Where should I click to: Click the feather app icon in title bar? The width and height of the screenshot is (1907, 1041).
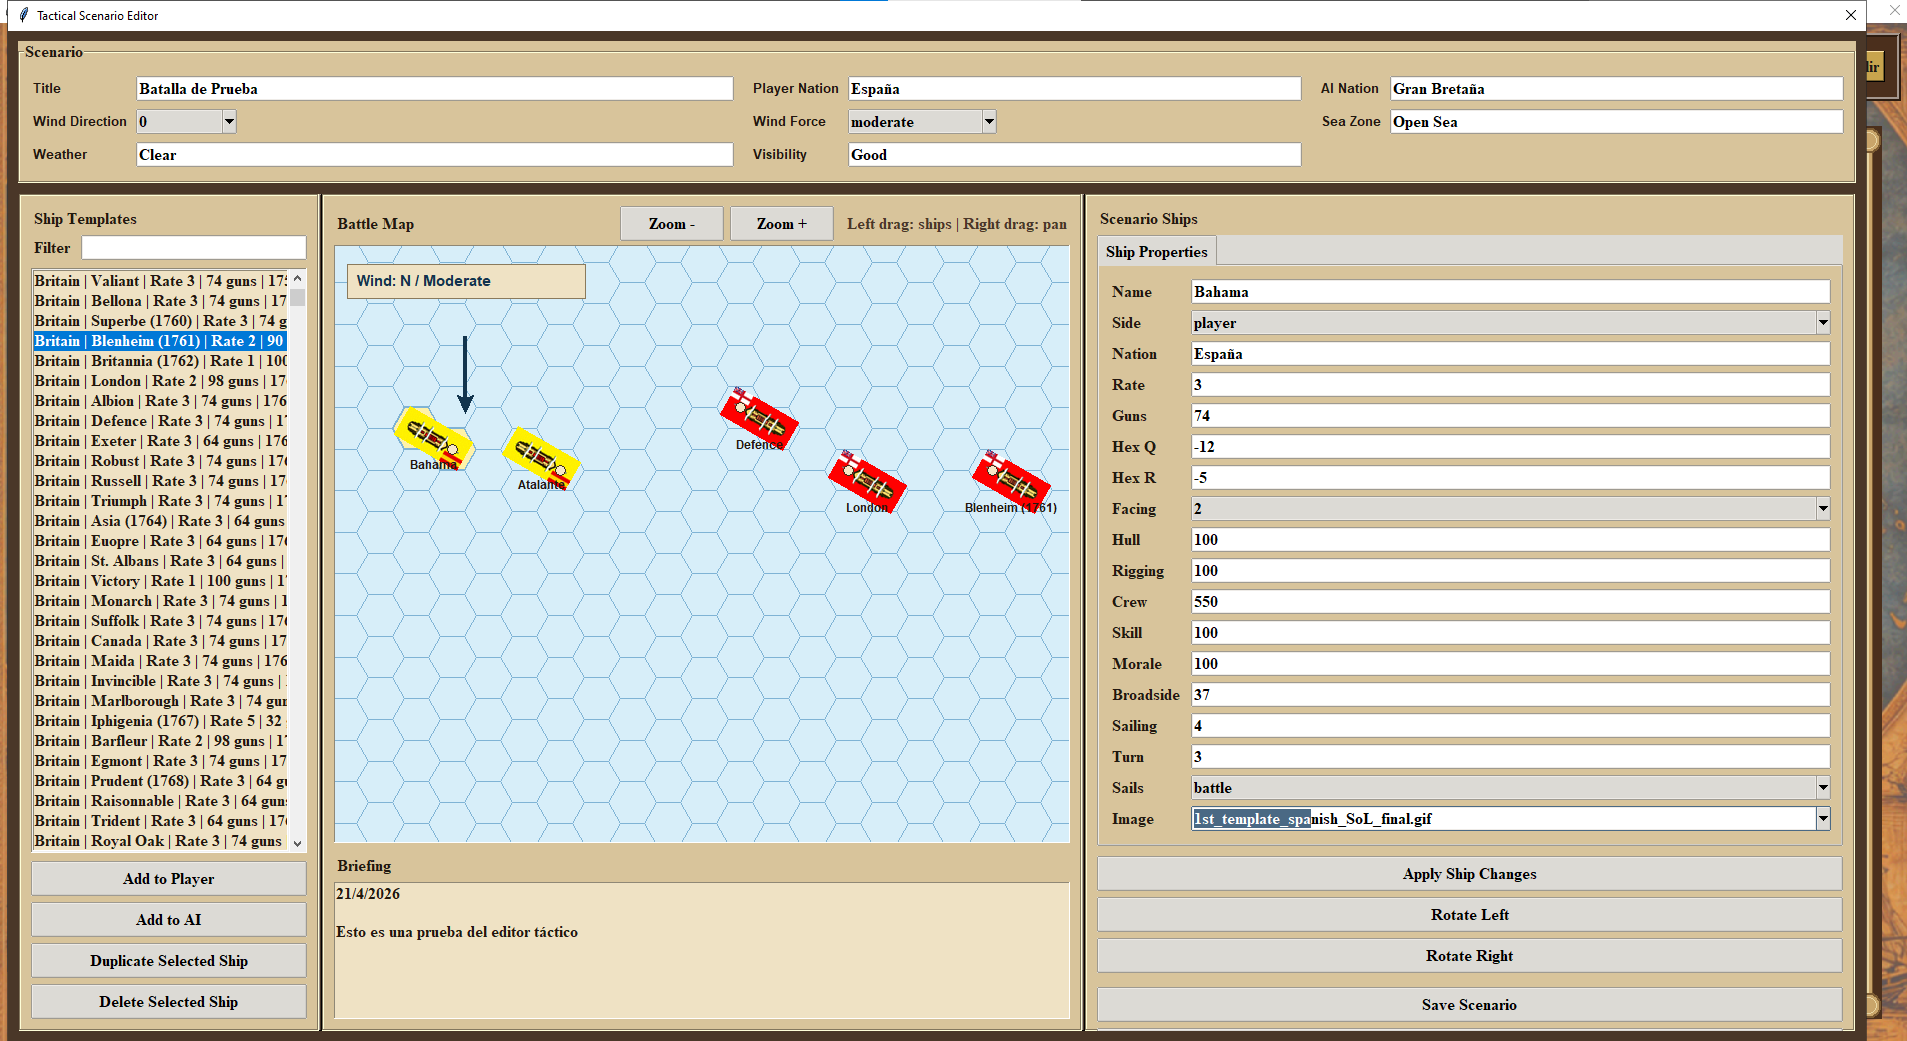(x=24, y=15)
